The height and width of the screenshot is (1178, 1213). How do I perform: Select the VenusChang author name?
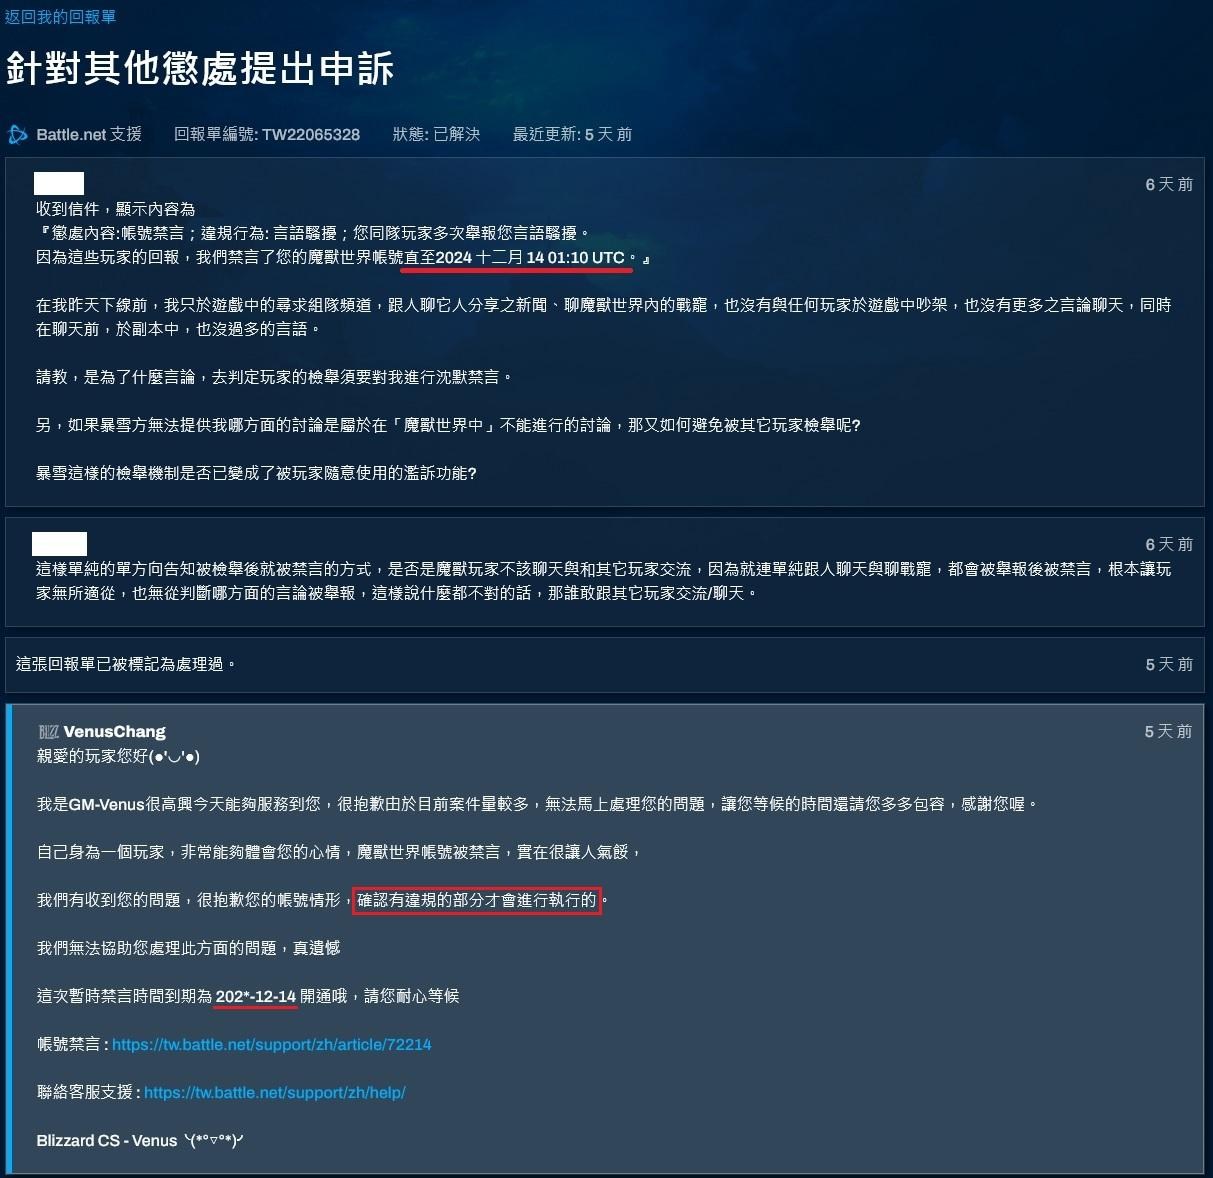click(114, 732)
